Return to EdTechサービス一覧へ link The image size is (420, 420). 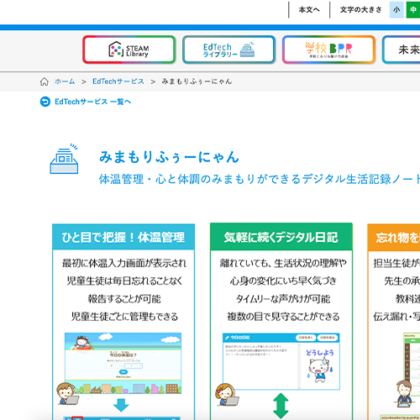coord(93,102)
